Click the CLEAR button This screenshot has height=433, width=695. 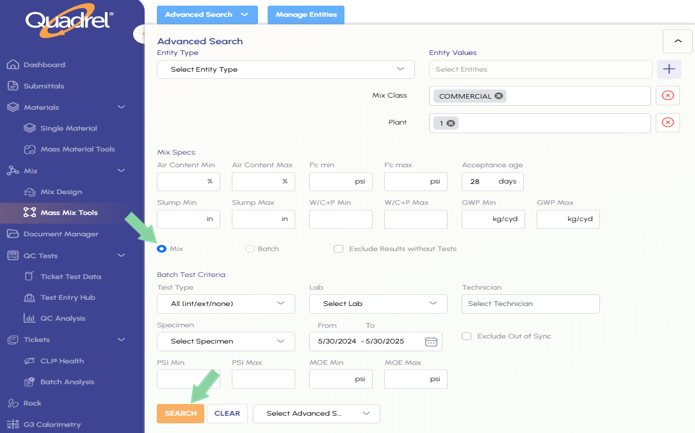pos(227,413)
